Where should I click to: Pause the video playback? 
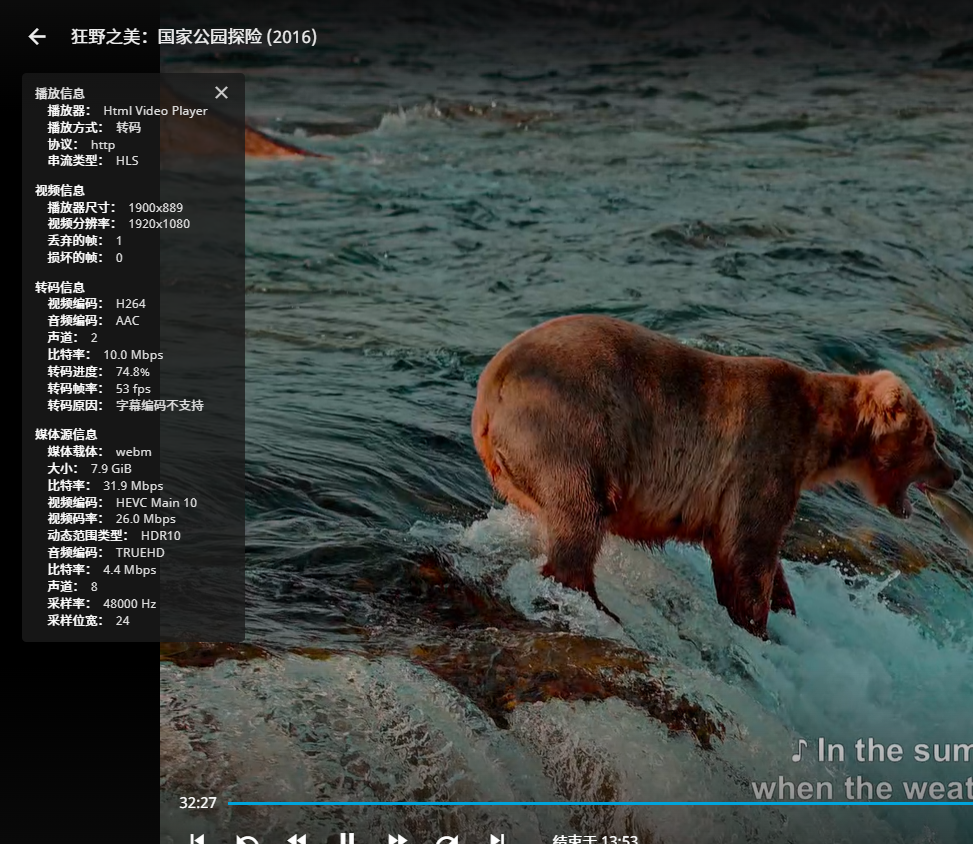point(346,840)
